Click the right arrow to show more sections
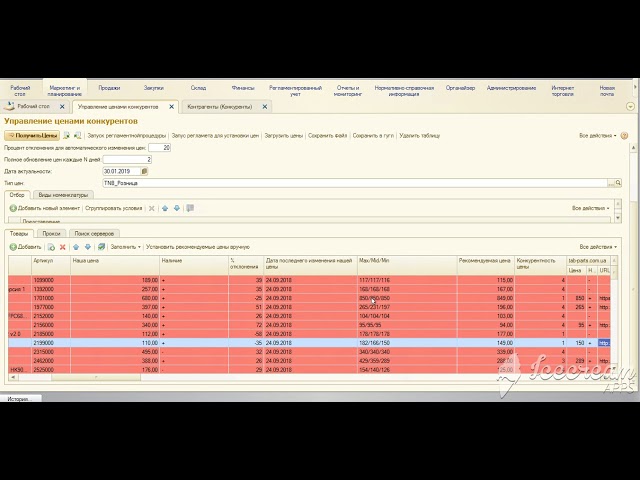The height and width of the screenshot is (480, 640). [635, 87]
